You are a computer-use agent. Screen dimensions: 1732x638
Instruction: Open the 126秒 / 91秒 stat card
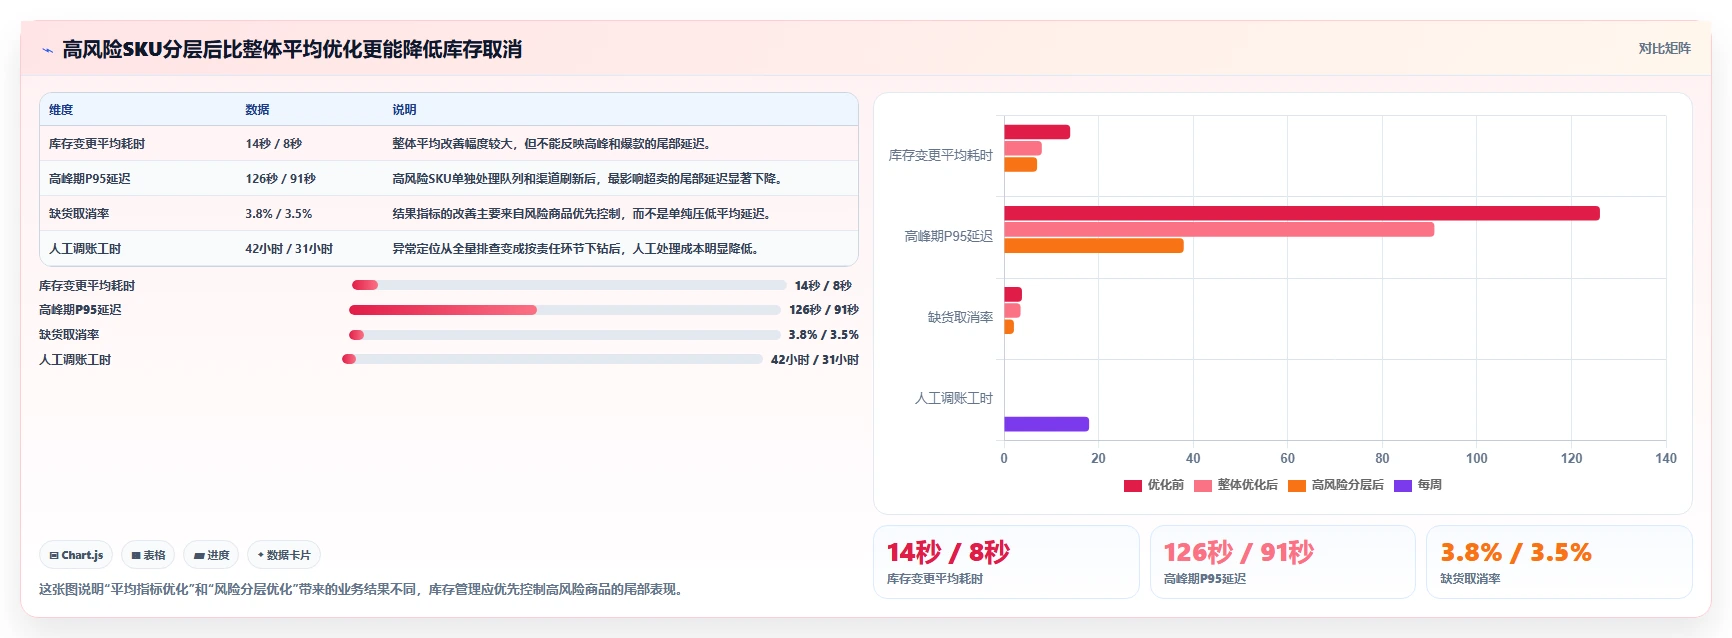1283,562
